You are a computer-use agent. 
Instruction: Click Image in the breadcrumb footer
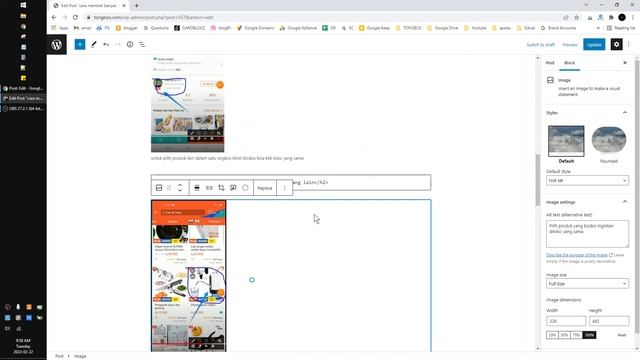click(80, 356)
